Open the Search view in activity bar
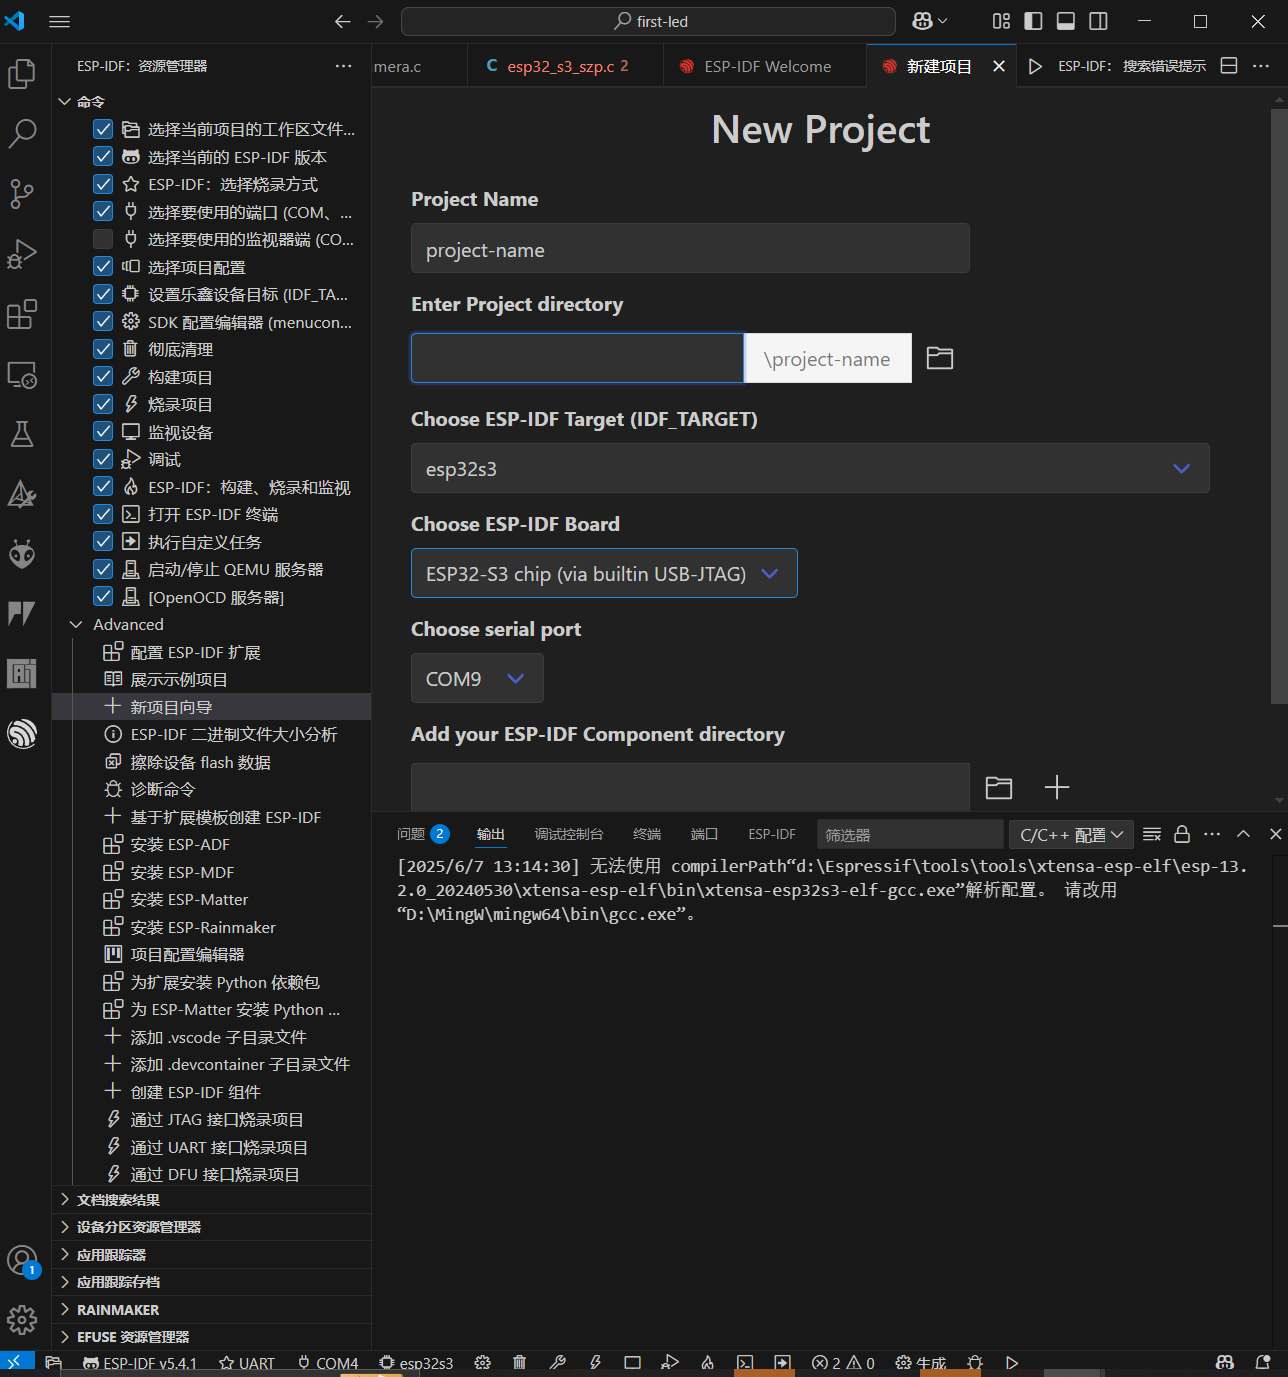This screenshot has height=1377, width=1288. [22, 133]
